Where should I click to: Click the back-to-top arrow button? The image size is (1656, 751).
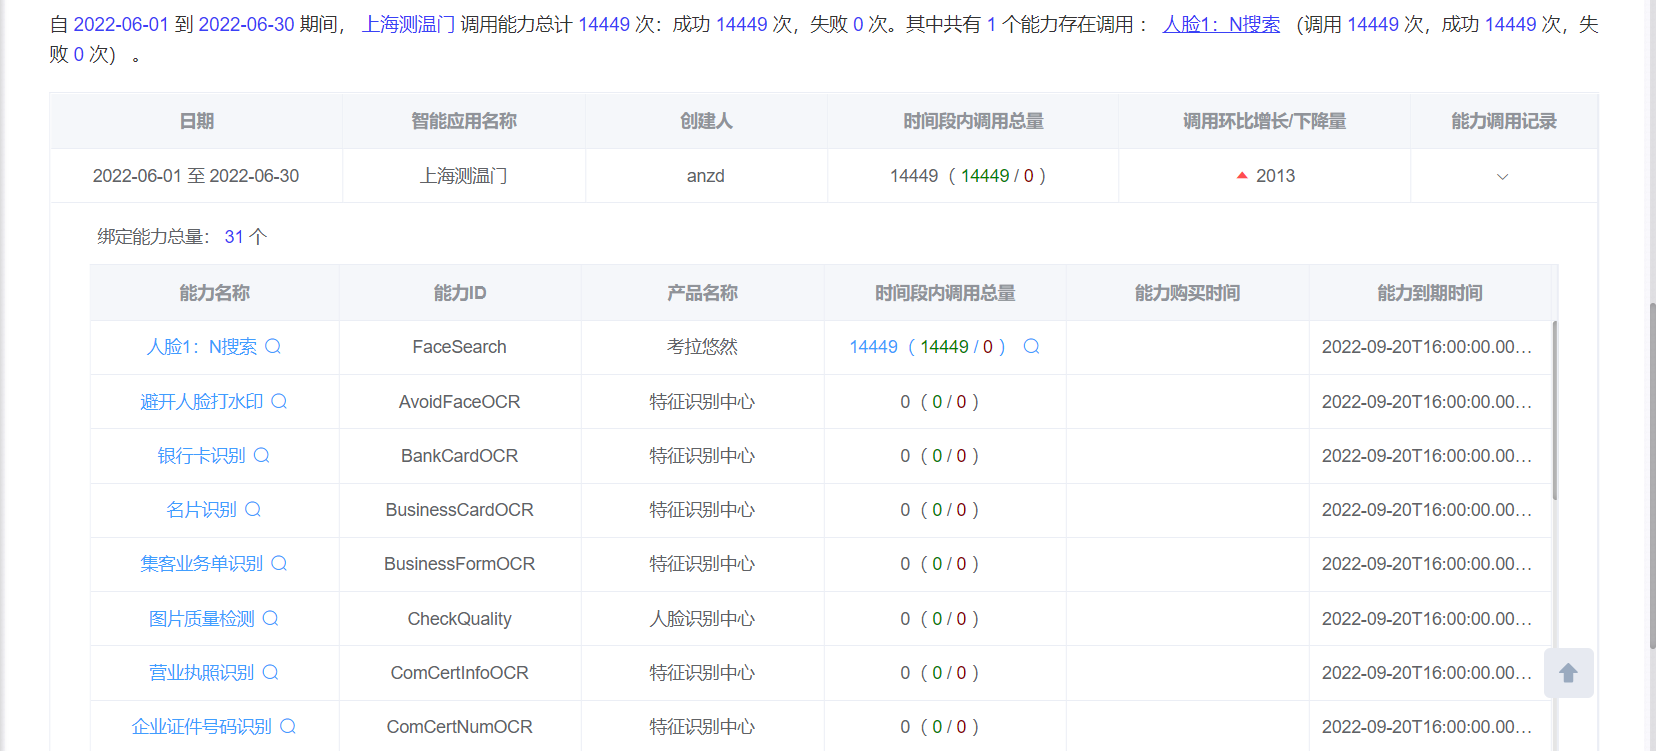tap(1568, 673)
